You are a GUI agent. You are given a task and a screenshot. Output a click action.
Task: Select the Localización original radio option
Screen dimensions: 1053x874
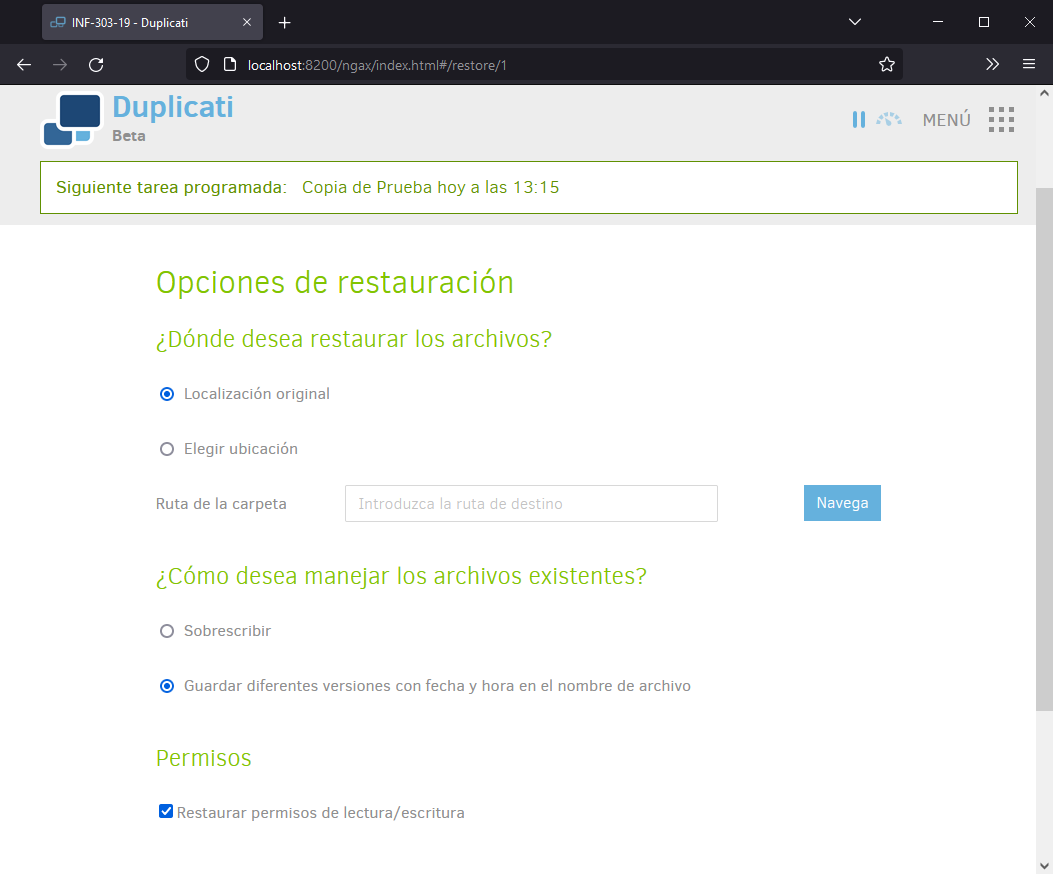(x=167, y=394)
